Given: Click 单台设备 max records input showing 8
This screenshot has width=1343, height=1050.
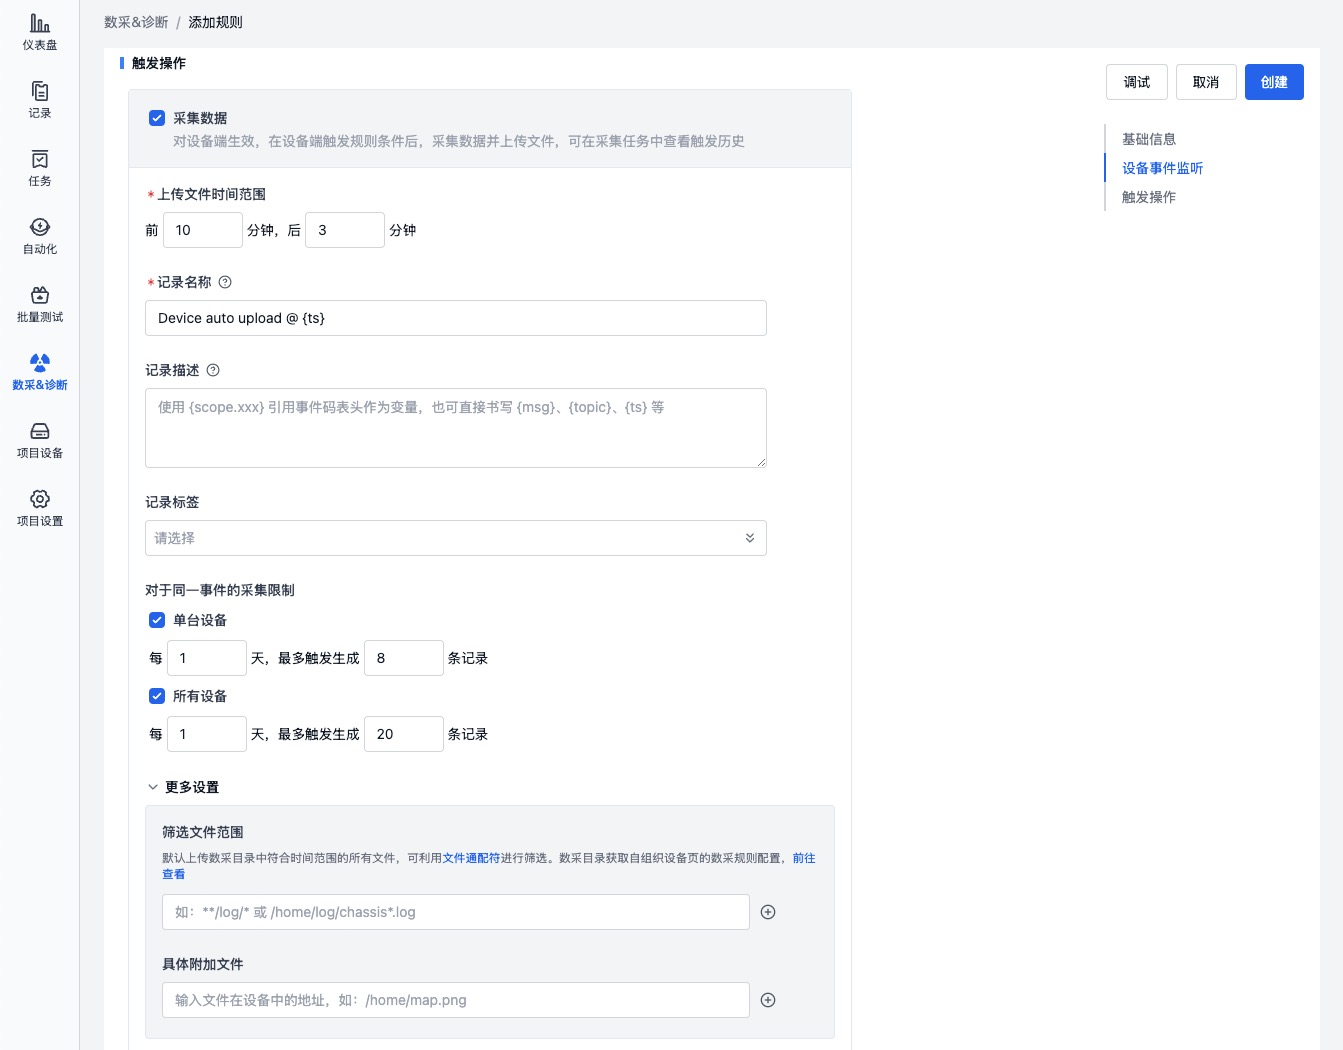Looking at the screenshot, I should [404, 658].
